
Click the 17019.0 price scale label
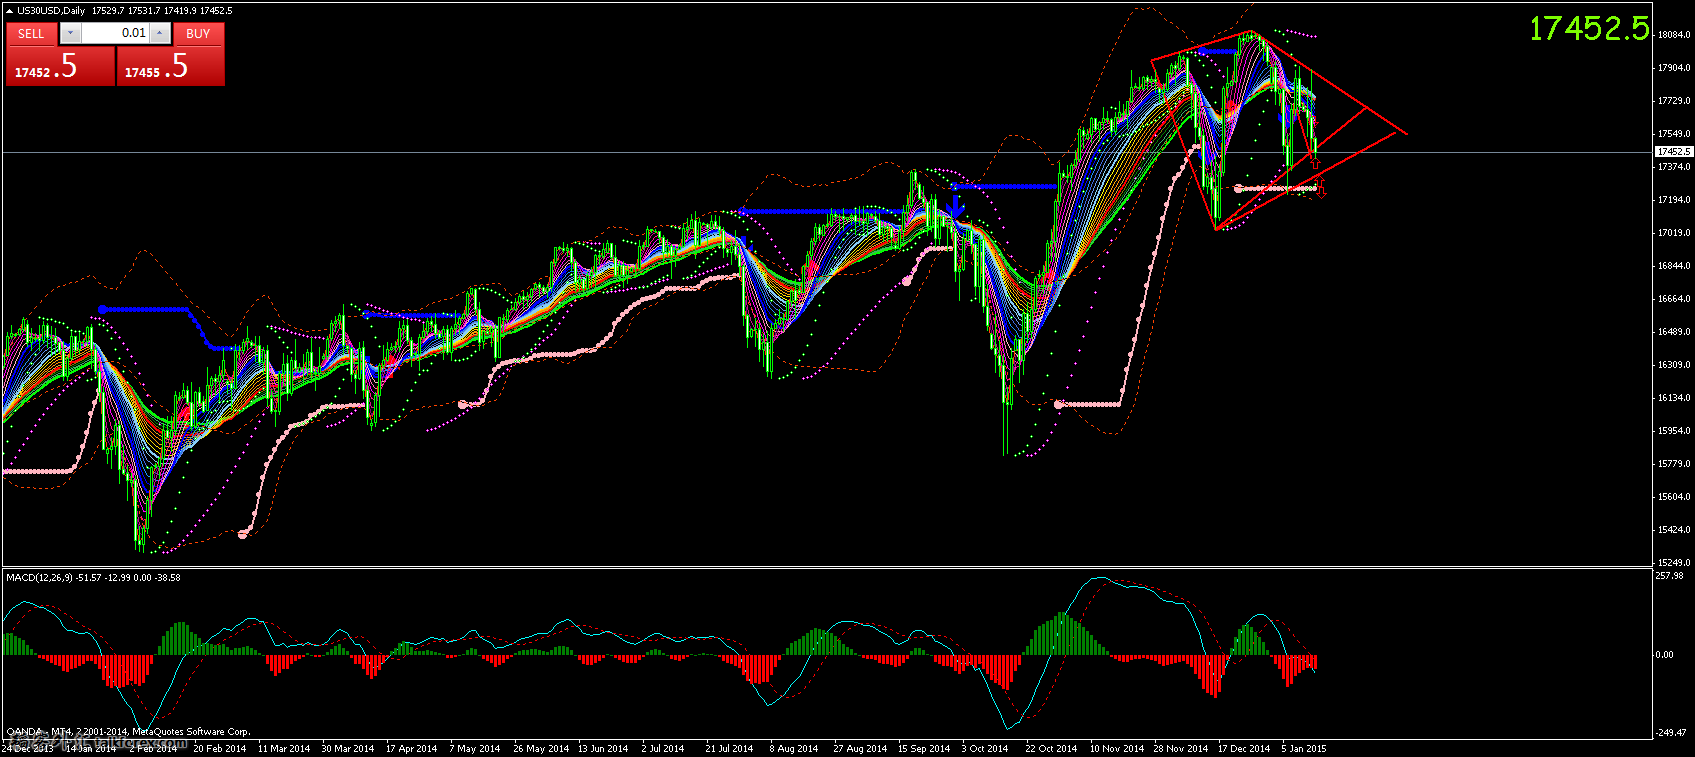tap(1673, 233)
